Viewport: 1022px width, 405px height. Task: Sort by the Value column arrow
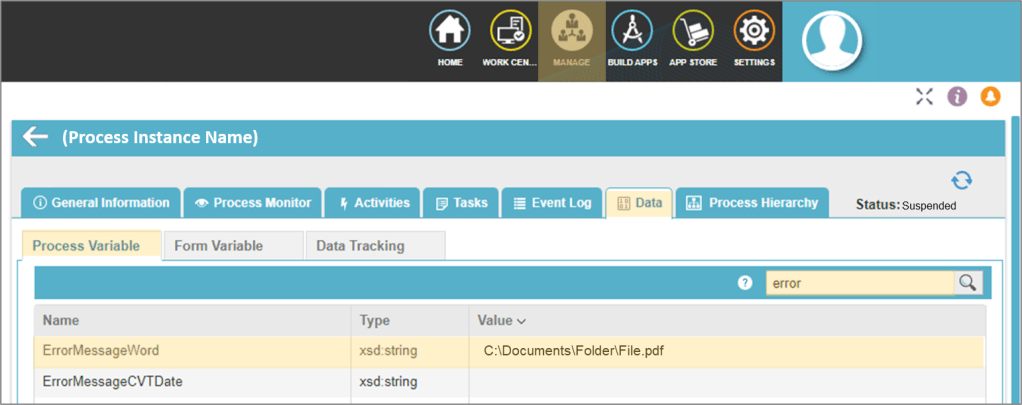point(520,321)
